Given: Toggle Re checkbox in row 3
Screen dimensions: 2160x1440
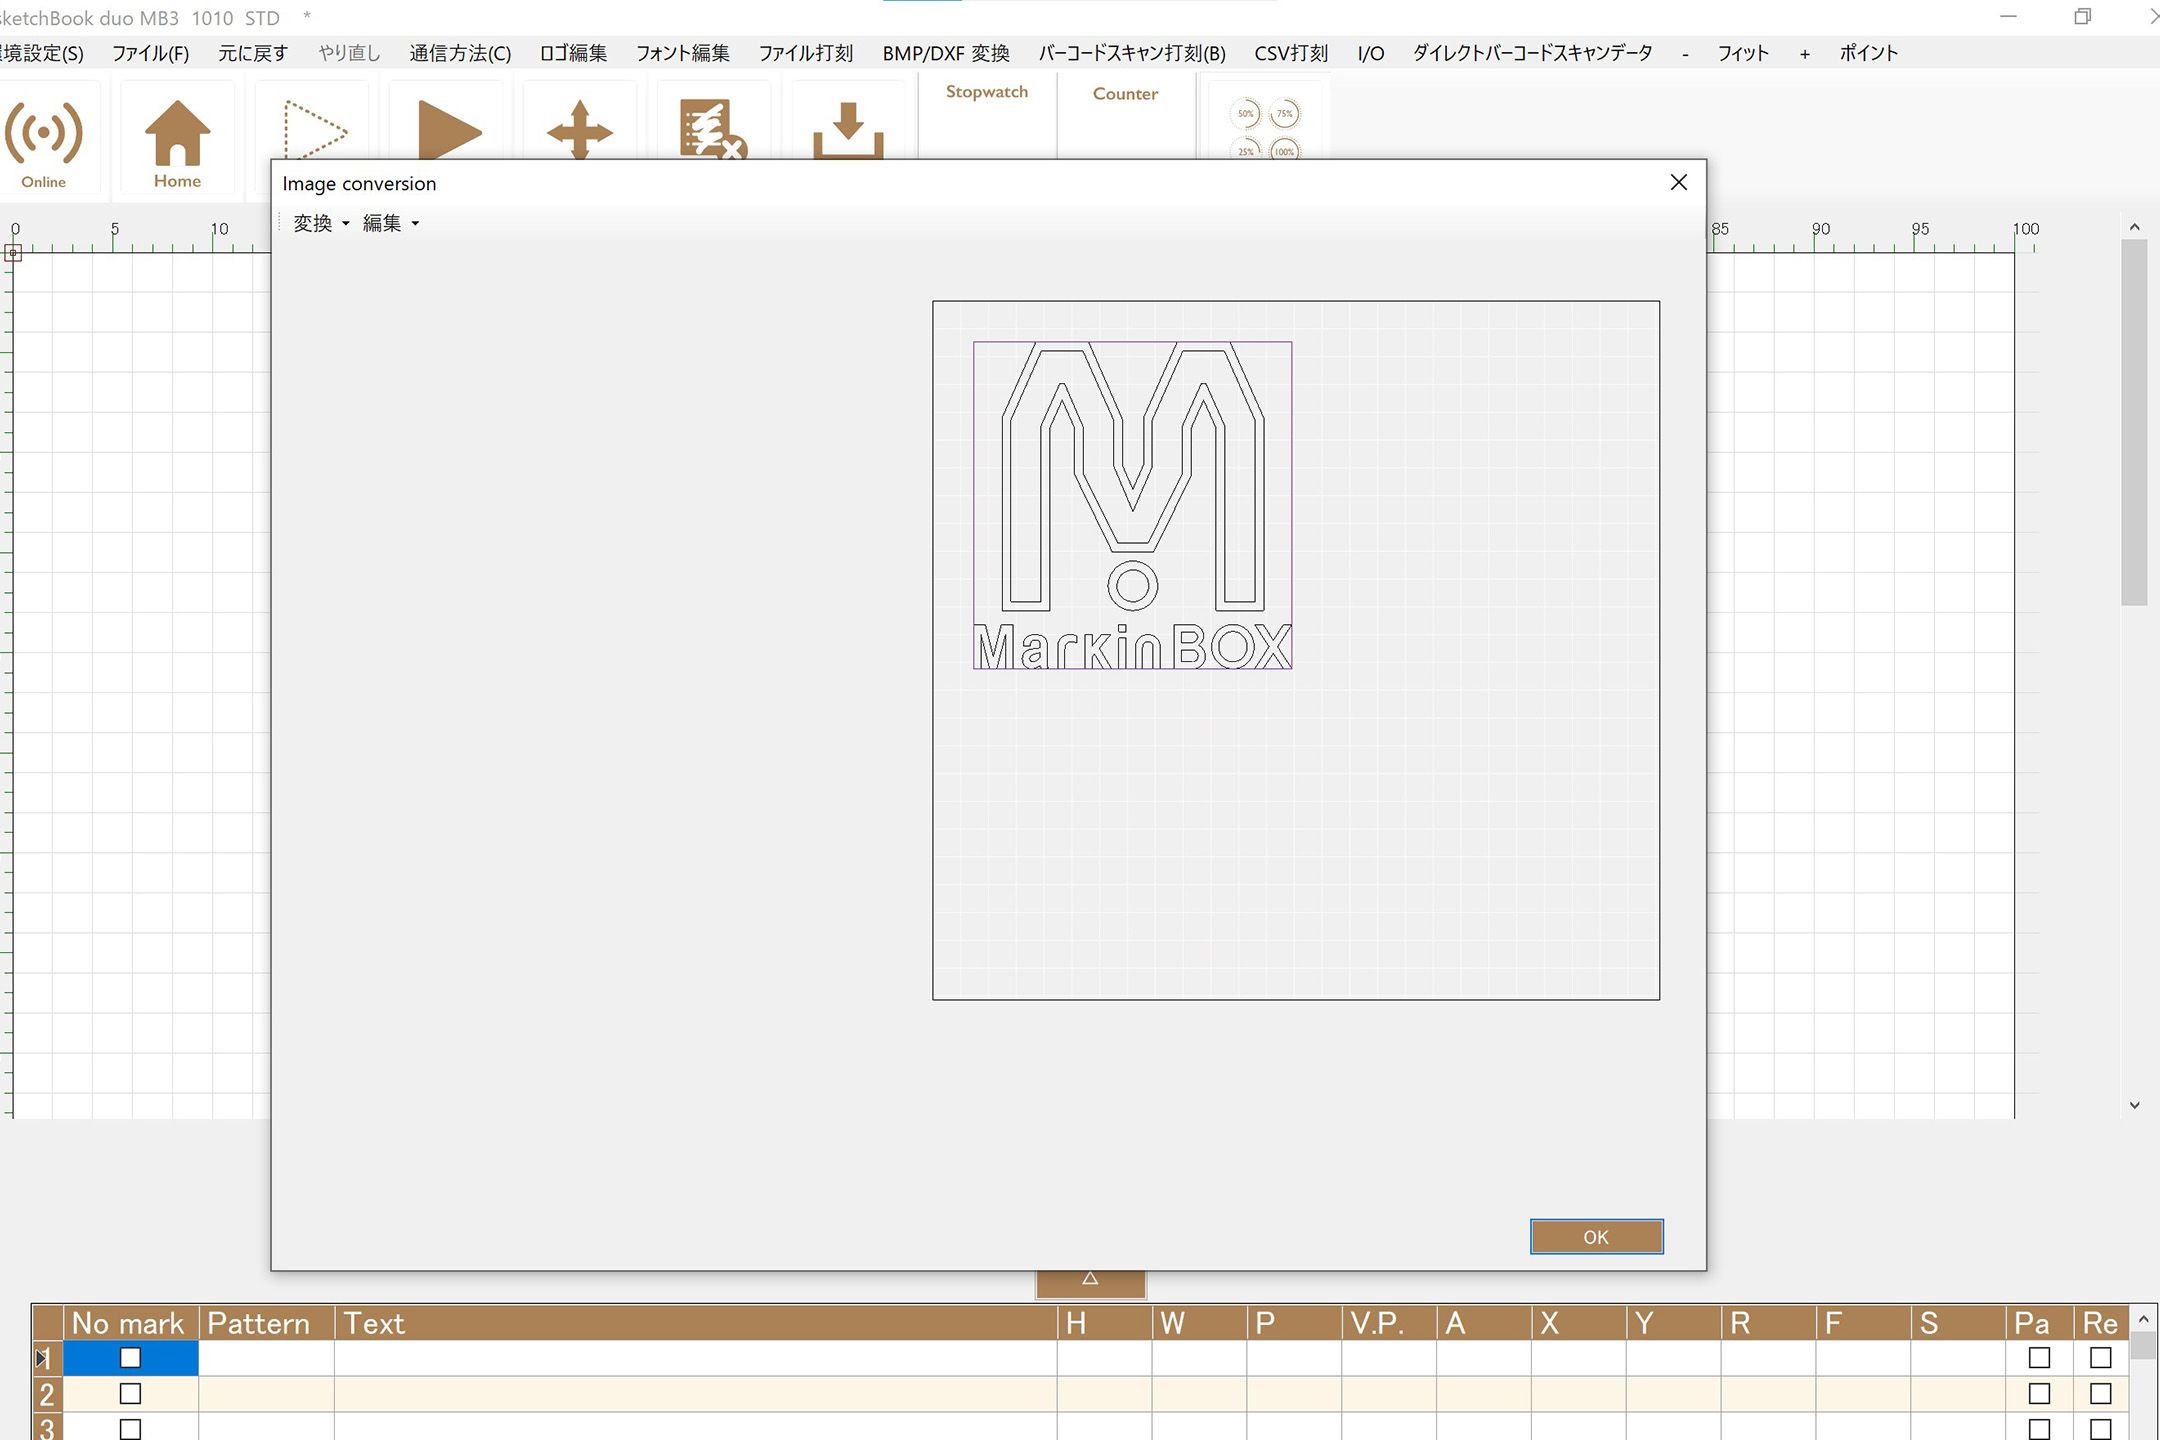Looking at the screenshot, I should pyautogui.click(x=2100, y=1429).
